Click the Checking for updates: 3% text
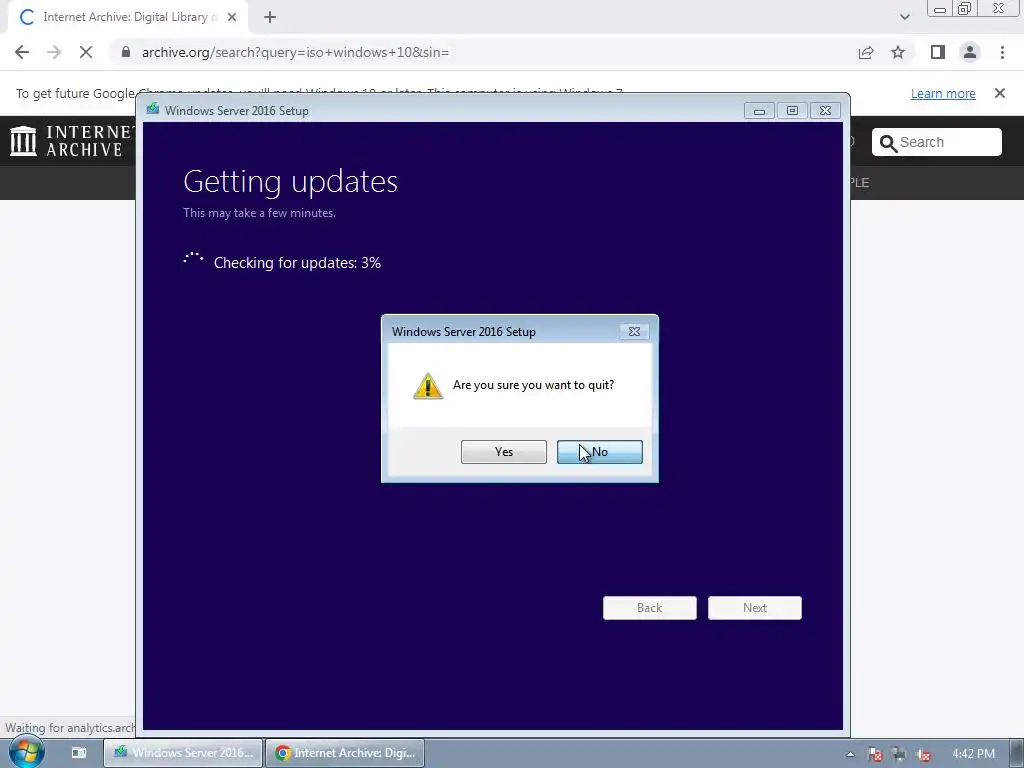The width and height of the screenshot is (1024, 768). click(x=297, y=263)
